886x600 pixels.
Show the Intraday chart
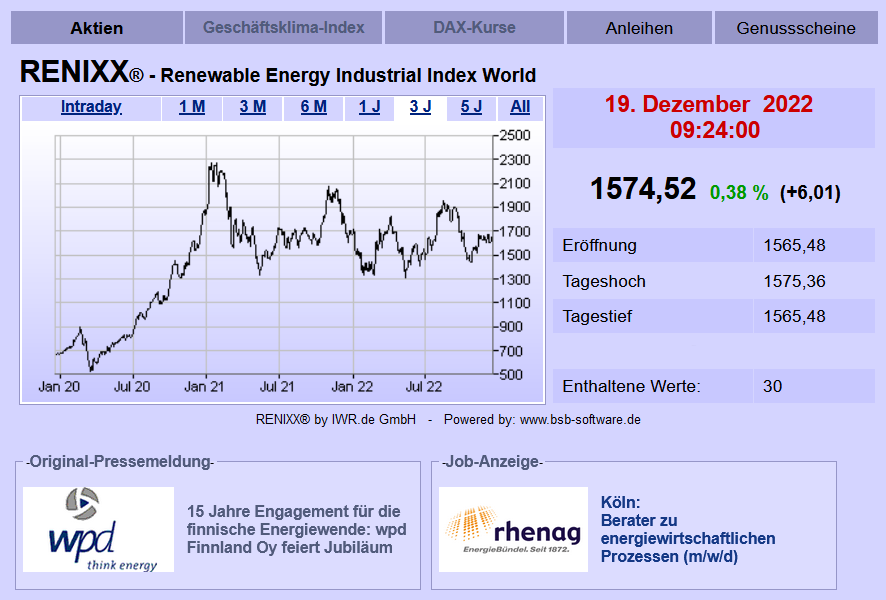(91, 107)
